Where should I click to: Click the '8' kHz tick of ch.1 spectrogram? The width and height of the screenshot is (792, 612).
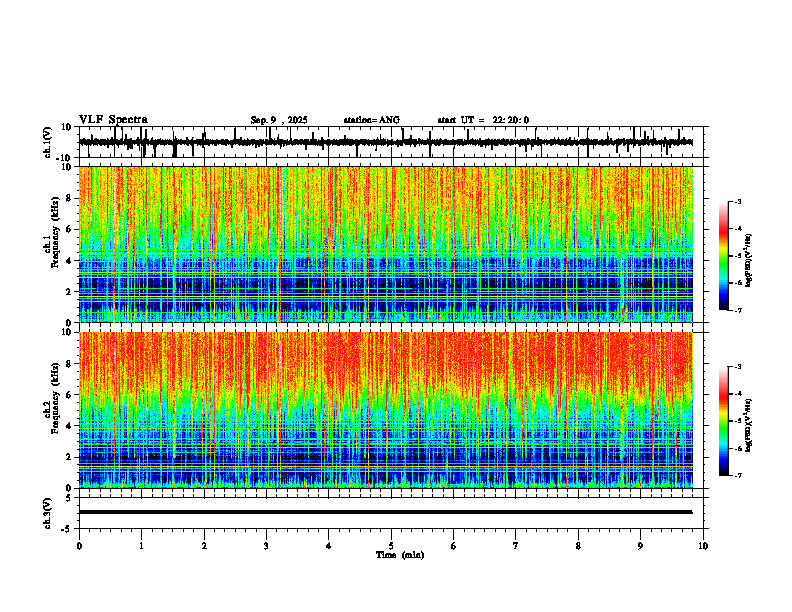point(70,198)
